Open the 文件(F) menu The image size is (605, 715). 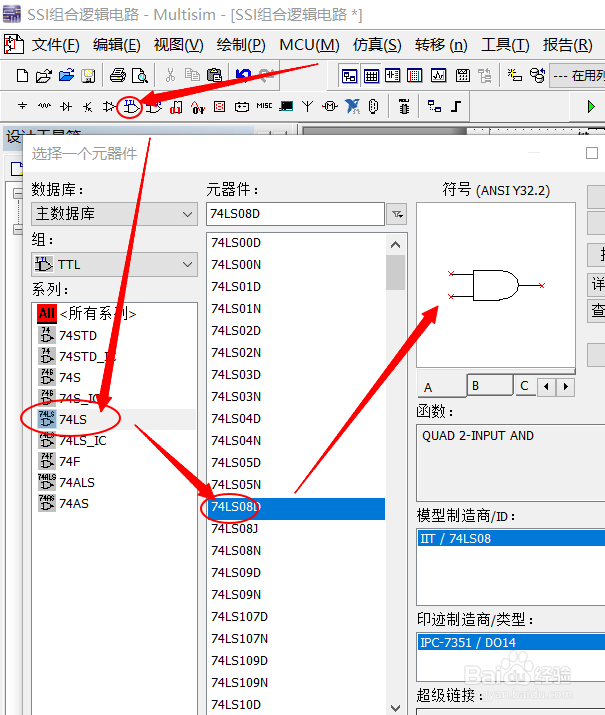[x=56, y=45]
